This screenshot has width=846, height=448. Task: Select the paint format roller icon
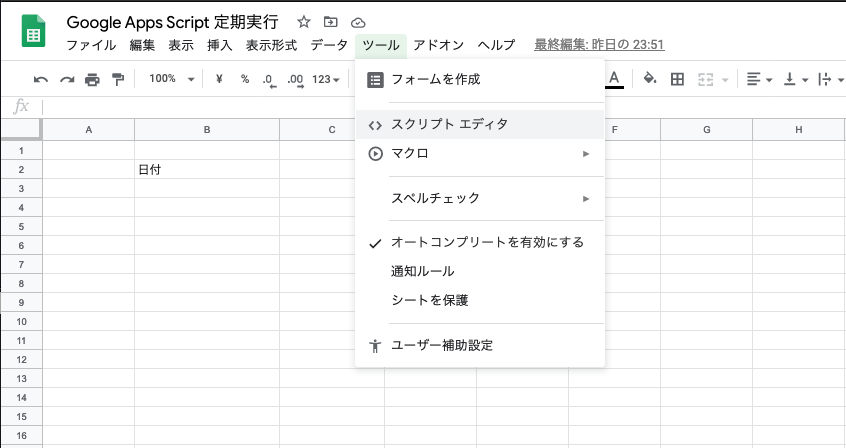(118, 79)
